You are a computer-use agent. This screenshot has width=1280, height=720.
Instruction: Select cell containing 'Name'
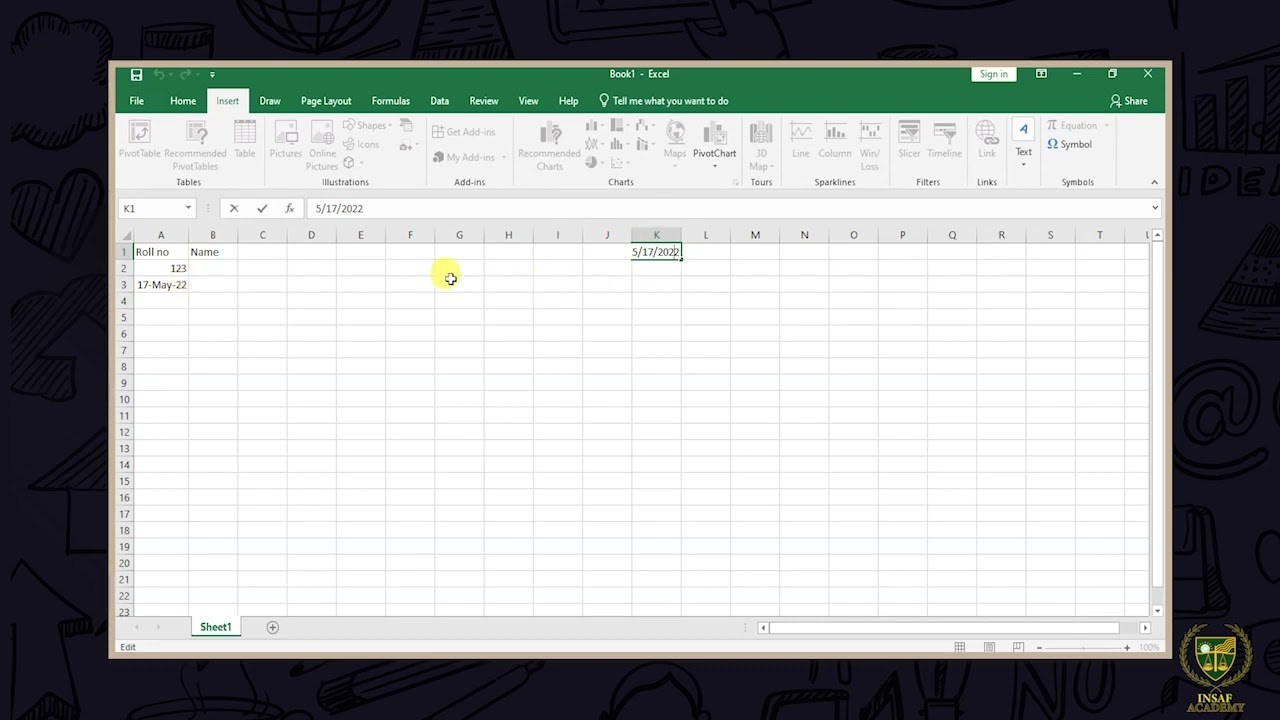click(212, 252)
